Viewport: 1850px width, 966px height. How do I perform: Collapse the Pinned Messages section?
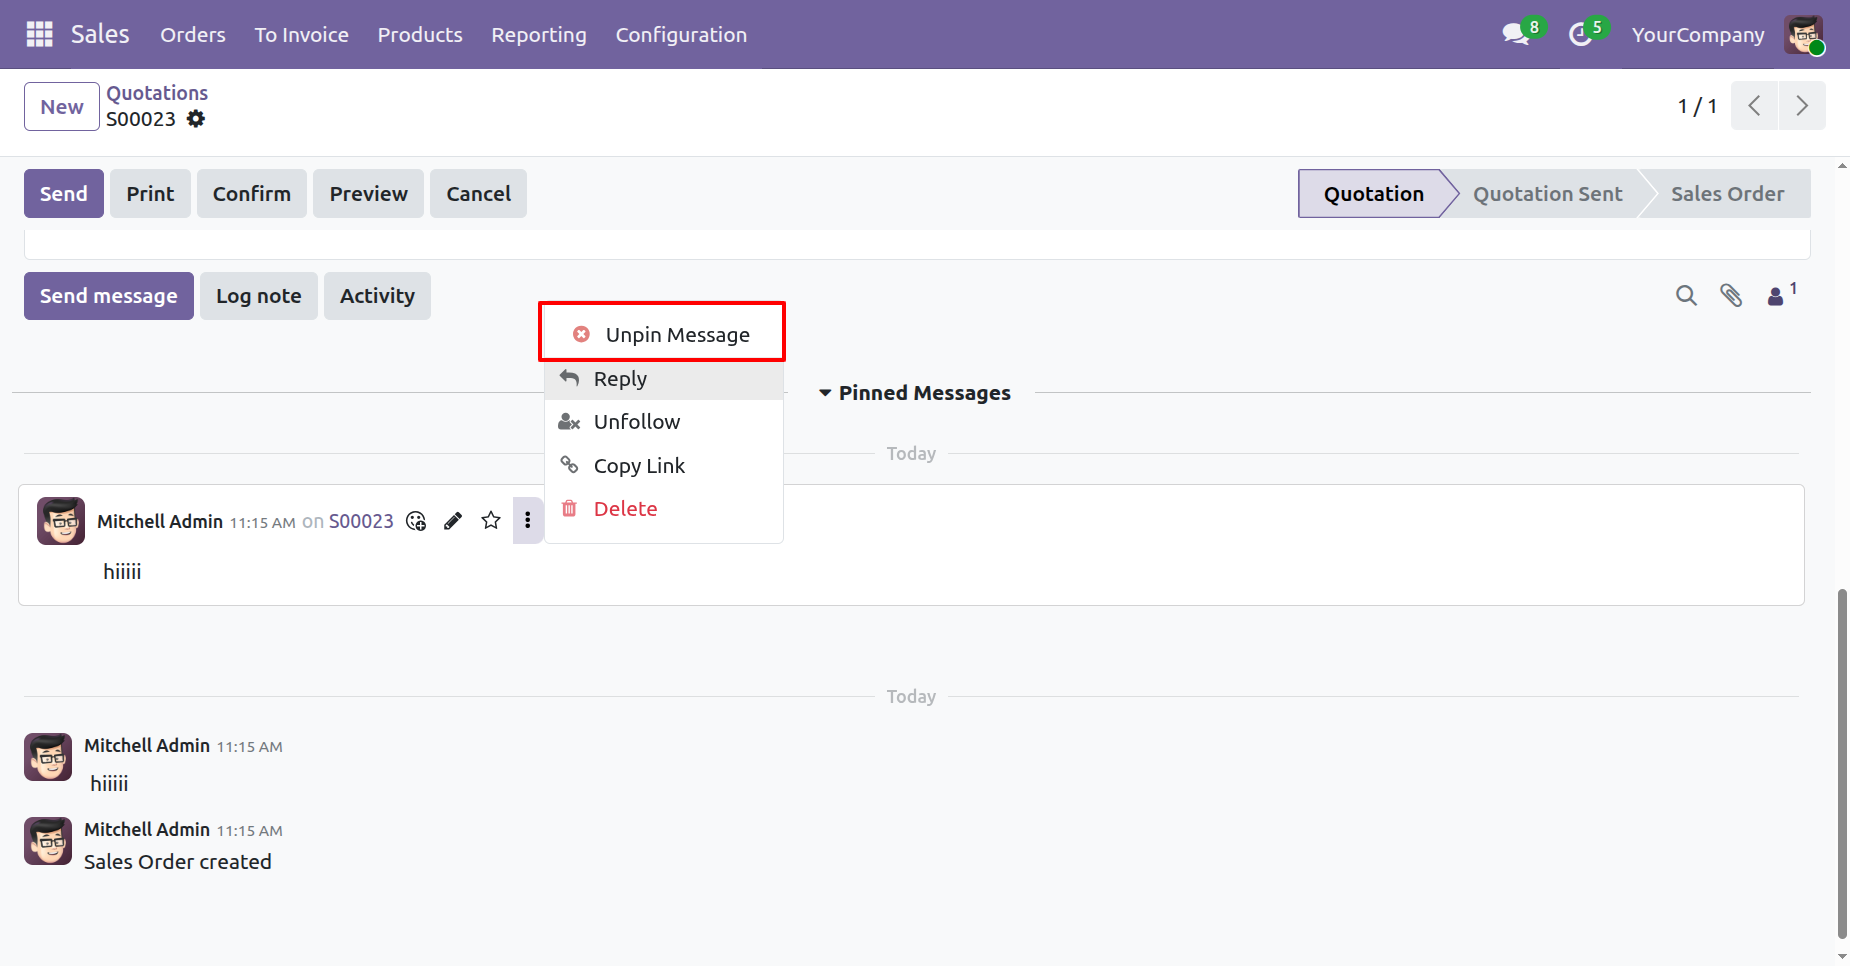point(913,393)
